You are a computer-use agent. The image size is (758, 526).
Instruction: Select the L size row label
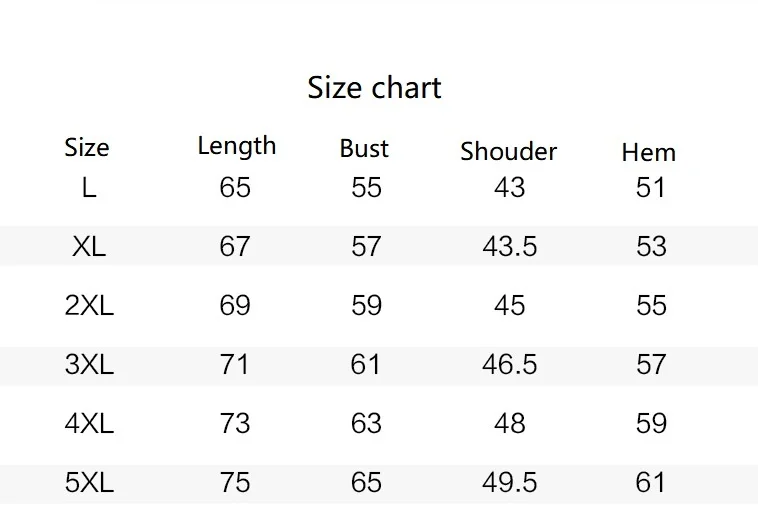[88, 188]
